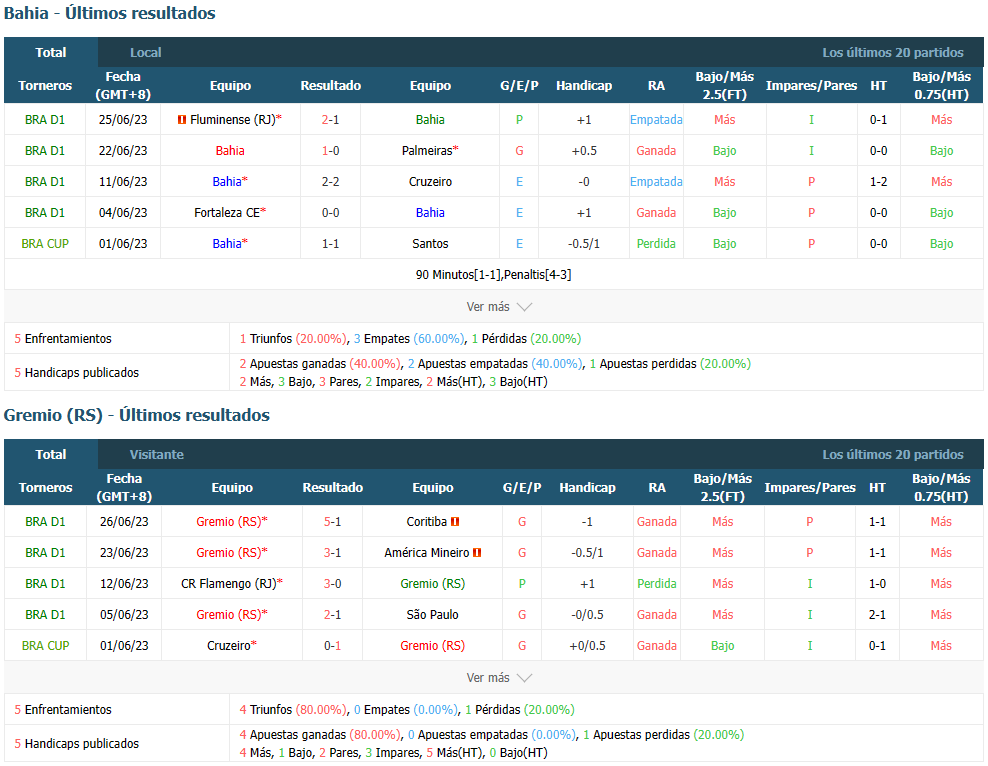Expand Ver más under Gremio (RS) results
This screenshot has height=766, width=988.
(x=498, y=678)
